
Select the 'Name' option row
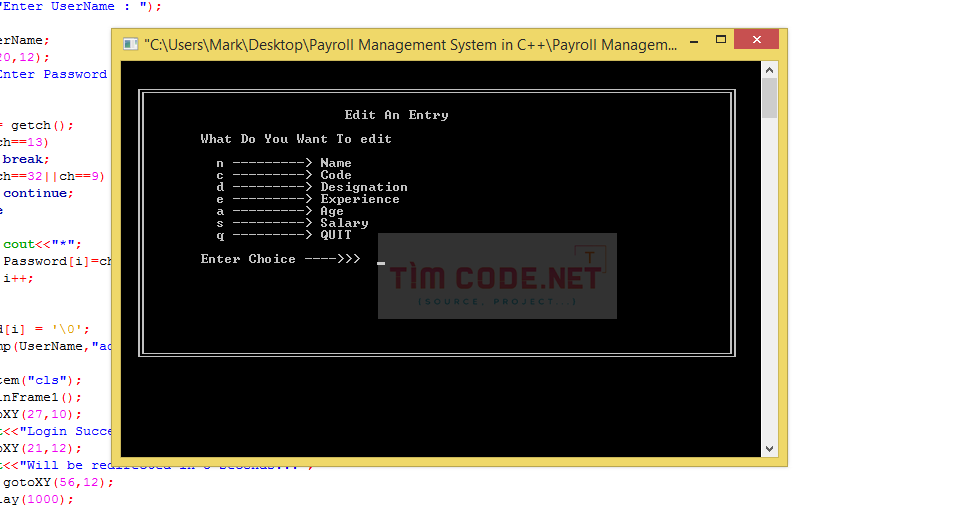click(x=284, y=163)
